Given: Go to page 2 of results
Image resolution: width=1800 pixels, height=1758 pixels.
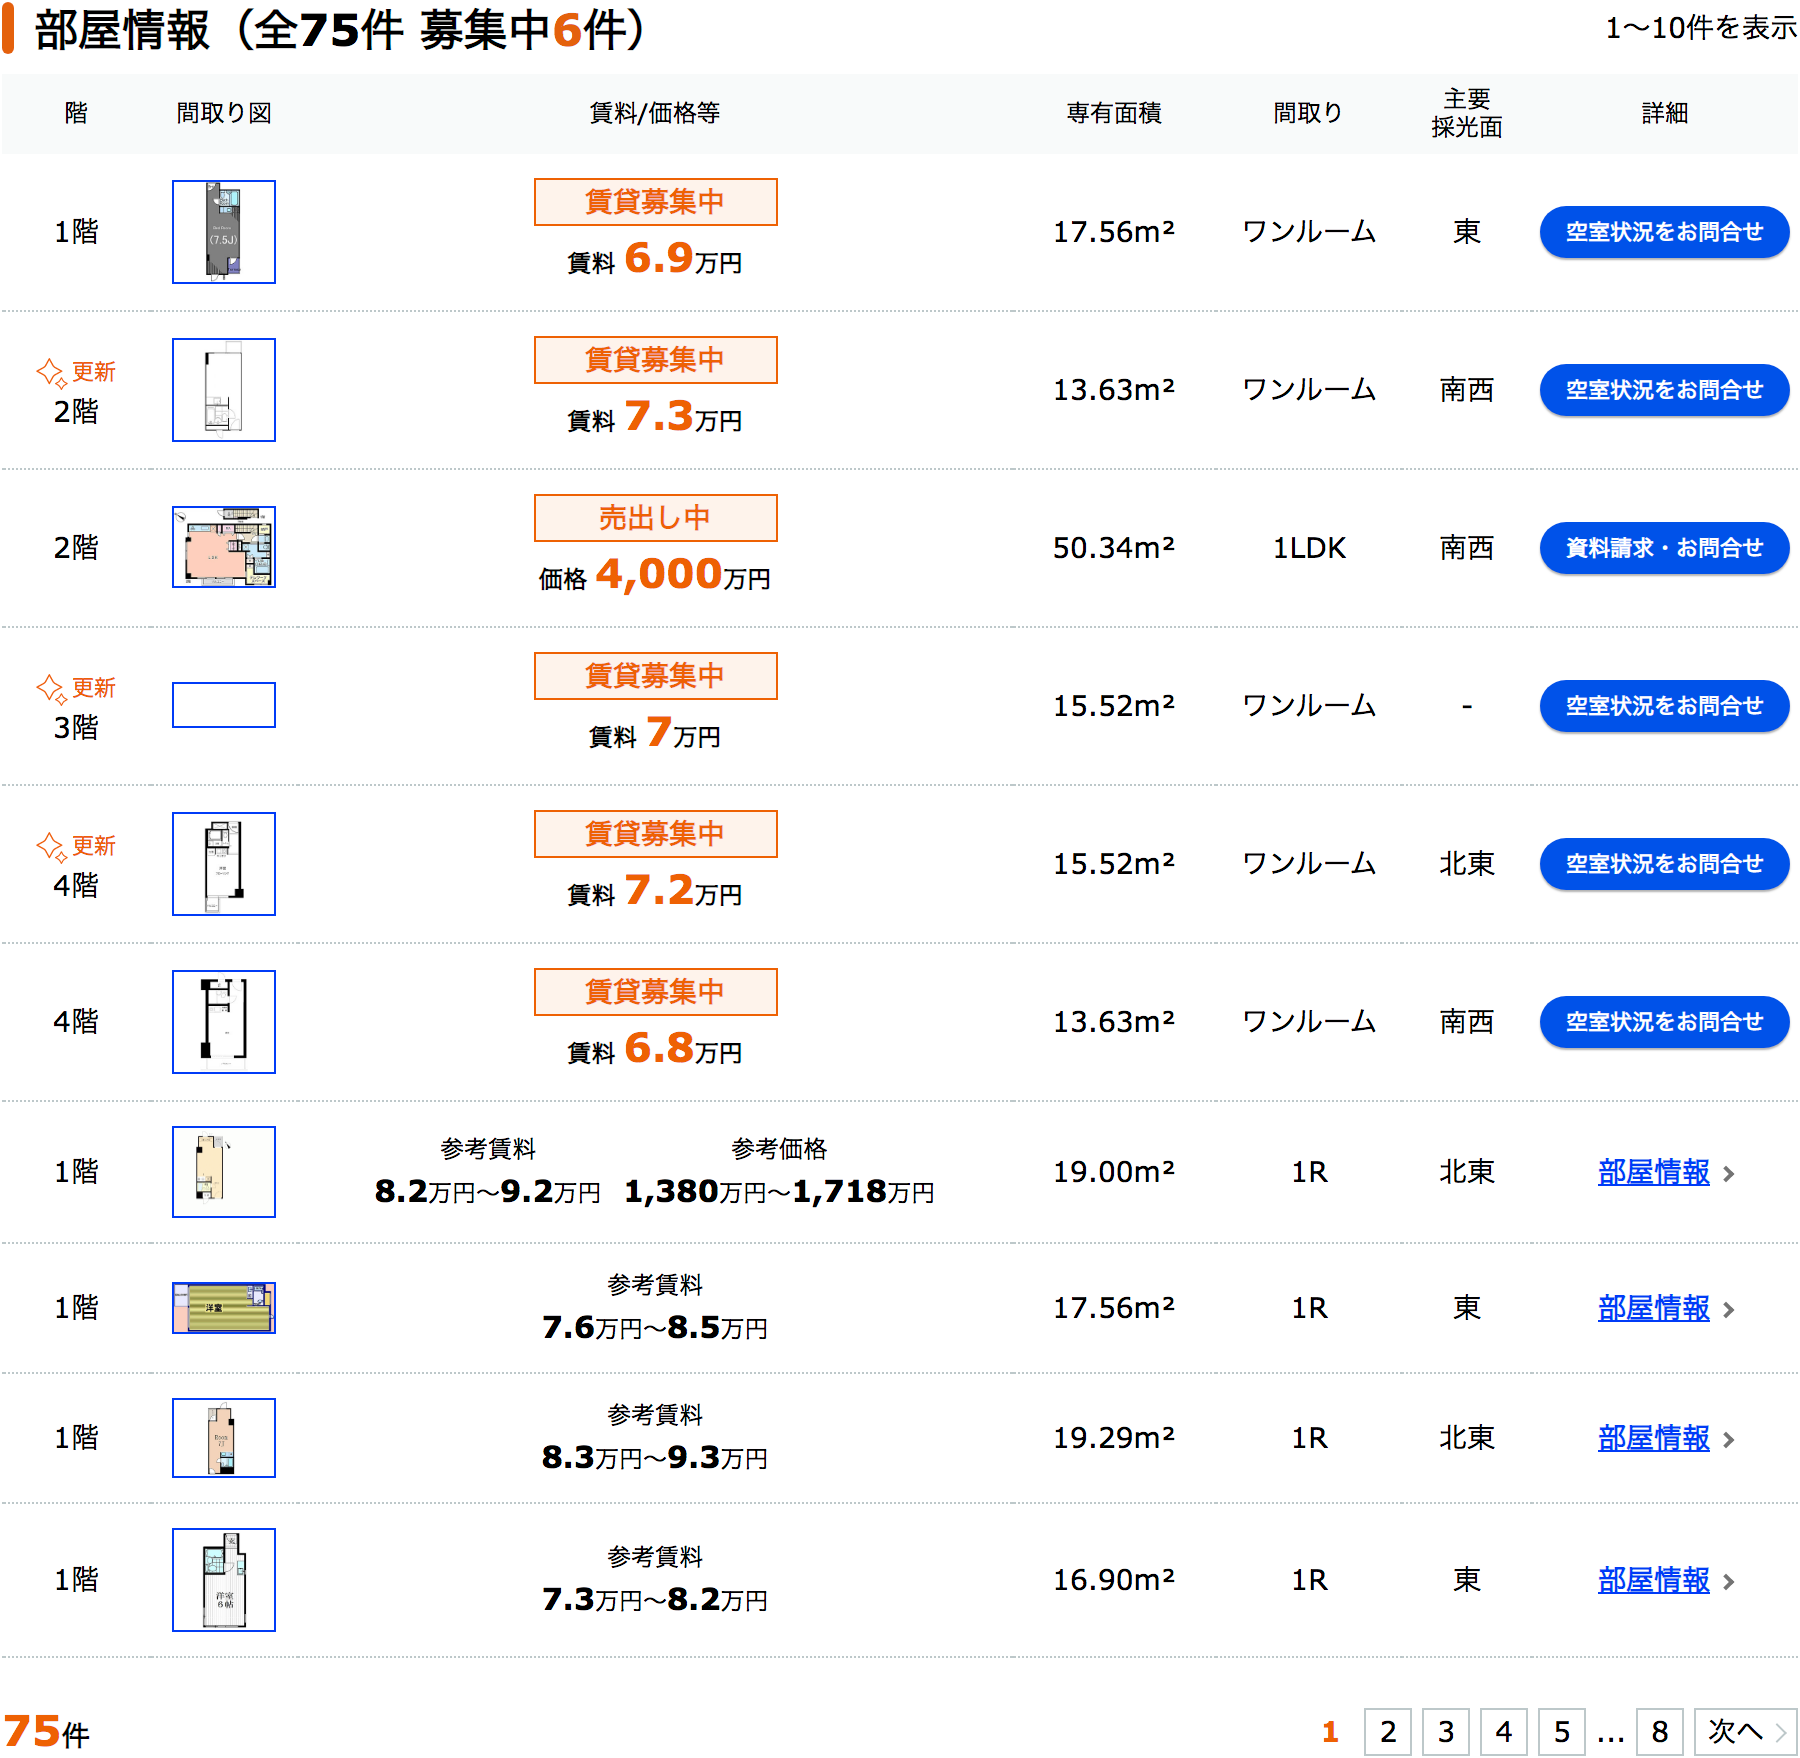Looking at the screenshot, I should tap(1387, 1732).
